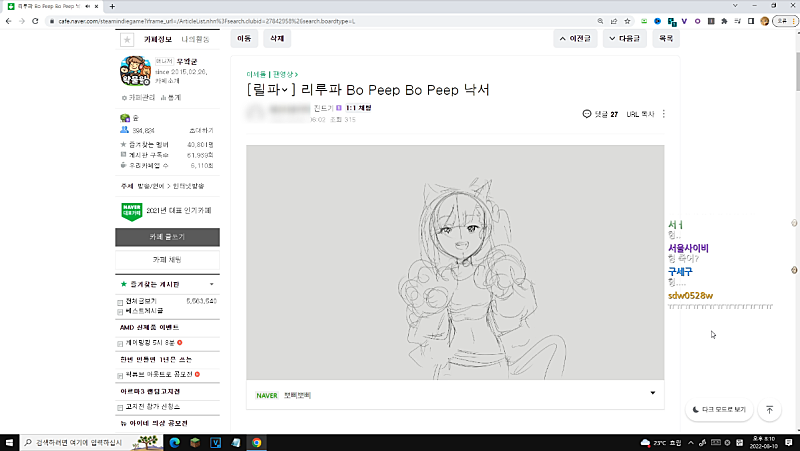Viewport: 800px width, 451px height.
Task: Click the sketch drawing image
Action: [x=455, y=262]
